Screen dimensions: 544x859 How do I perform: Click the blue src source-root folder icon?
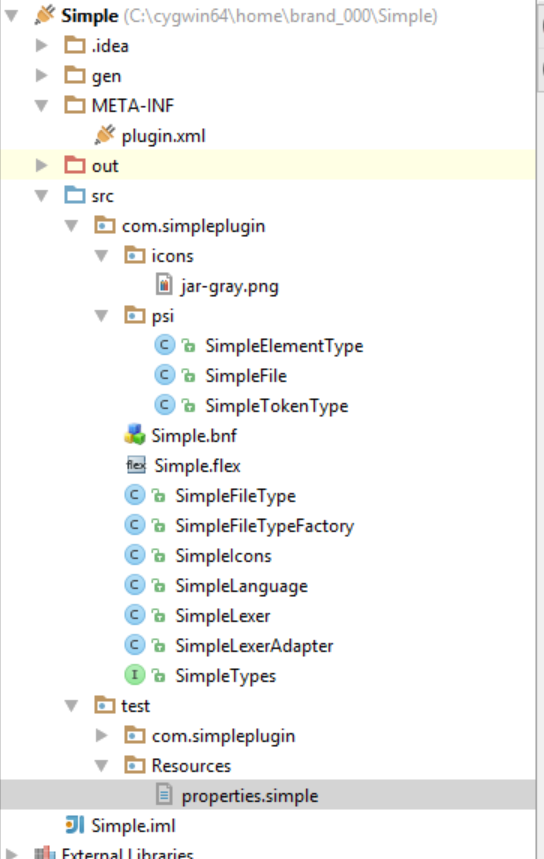(x=75, y=195)
